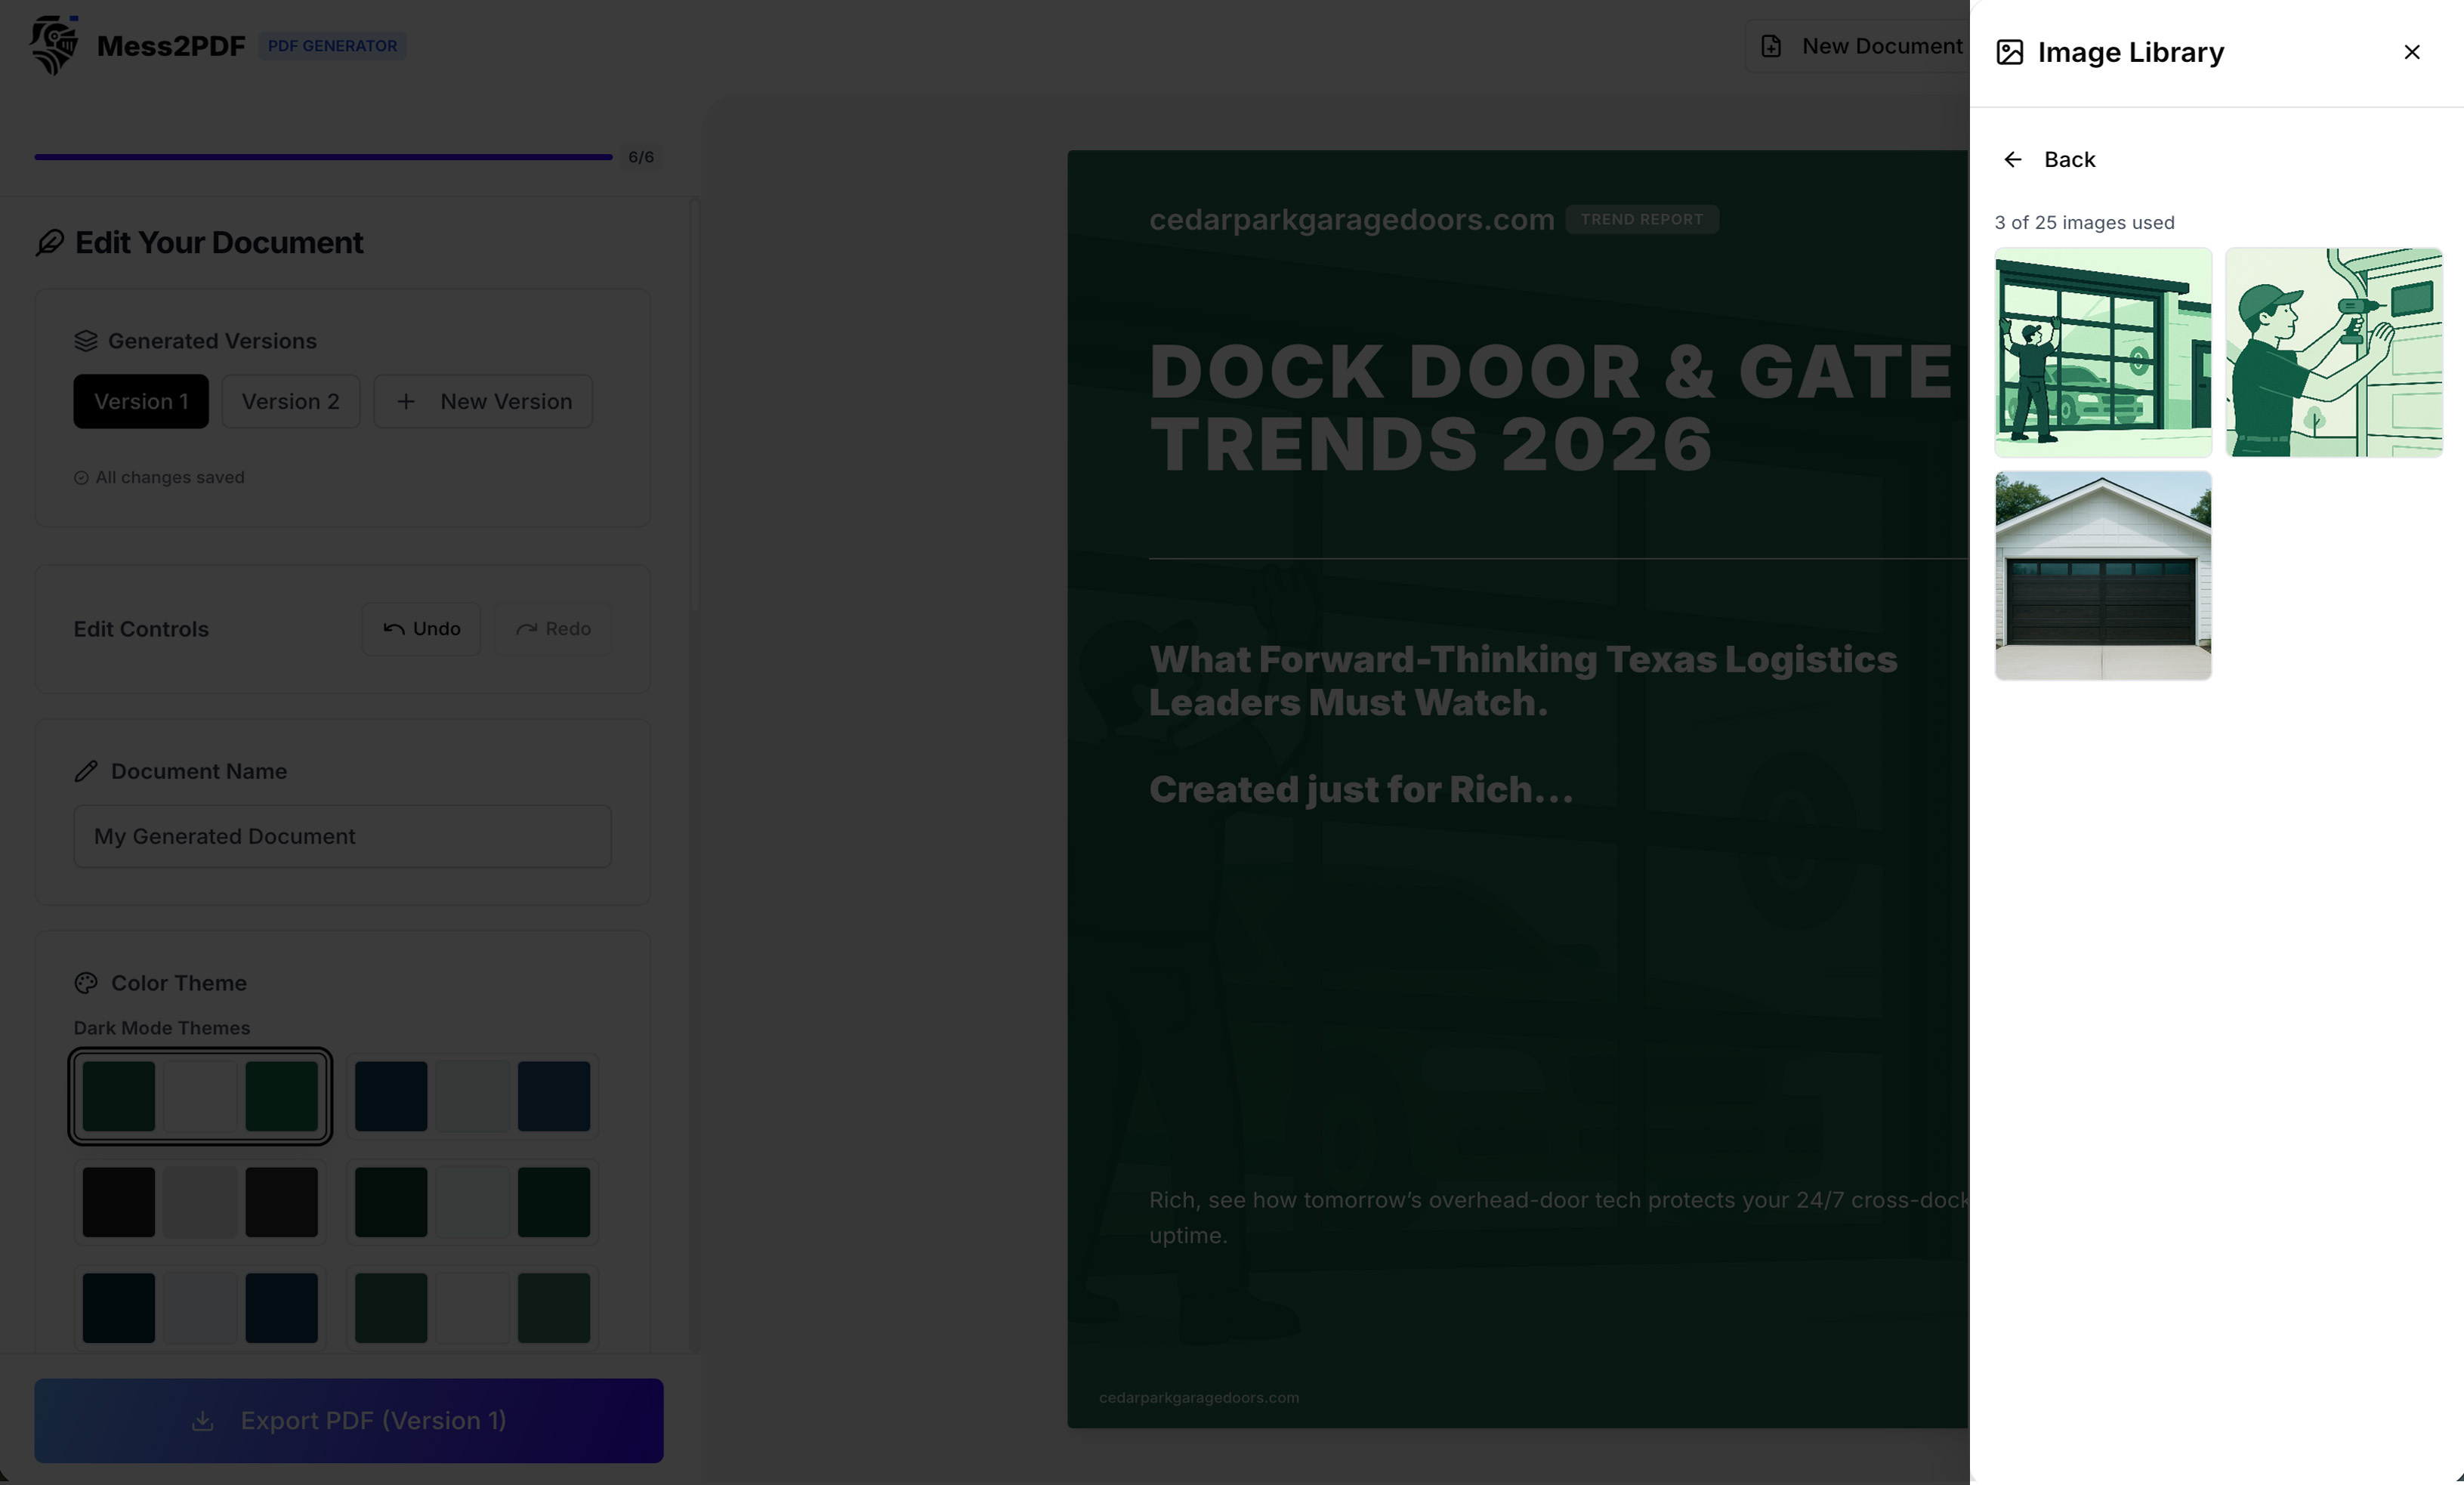Click the Document Name input field
This screenshot has height=1485, width=2464.
342,836
